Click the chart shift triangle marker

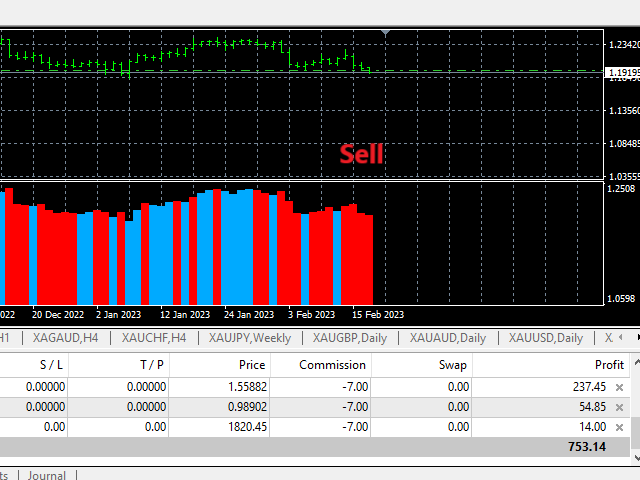click(386, 33)
